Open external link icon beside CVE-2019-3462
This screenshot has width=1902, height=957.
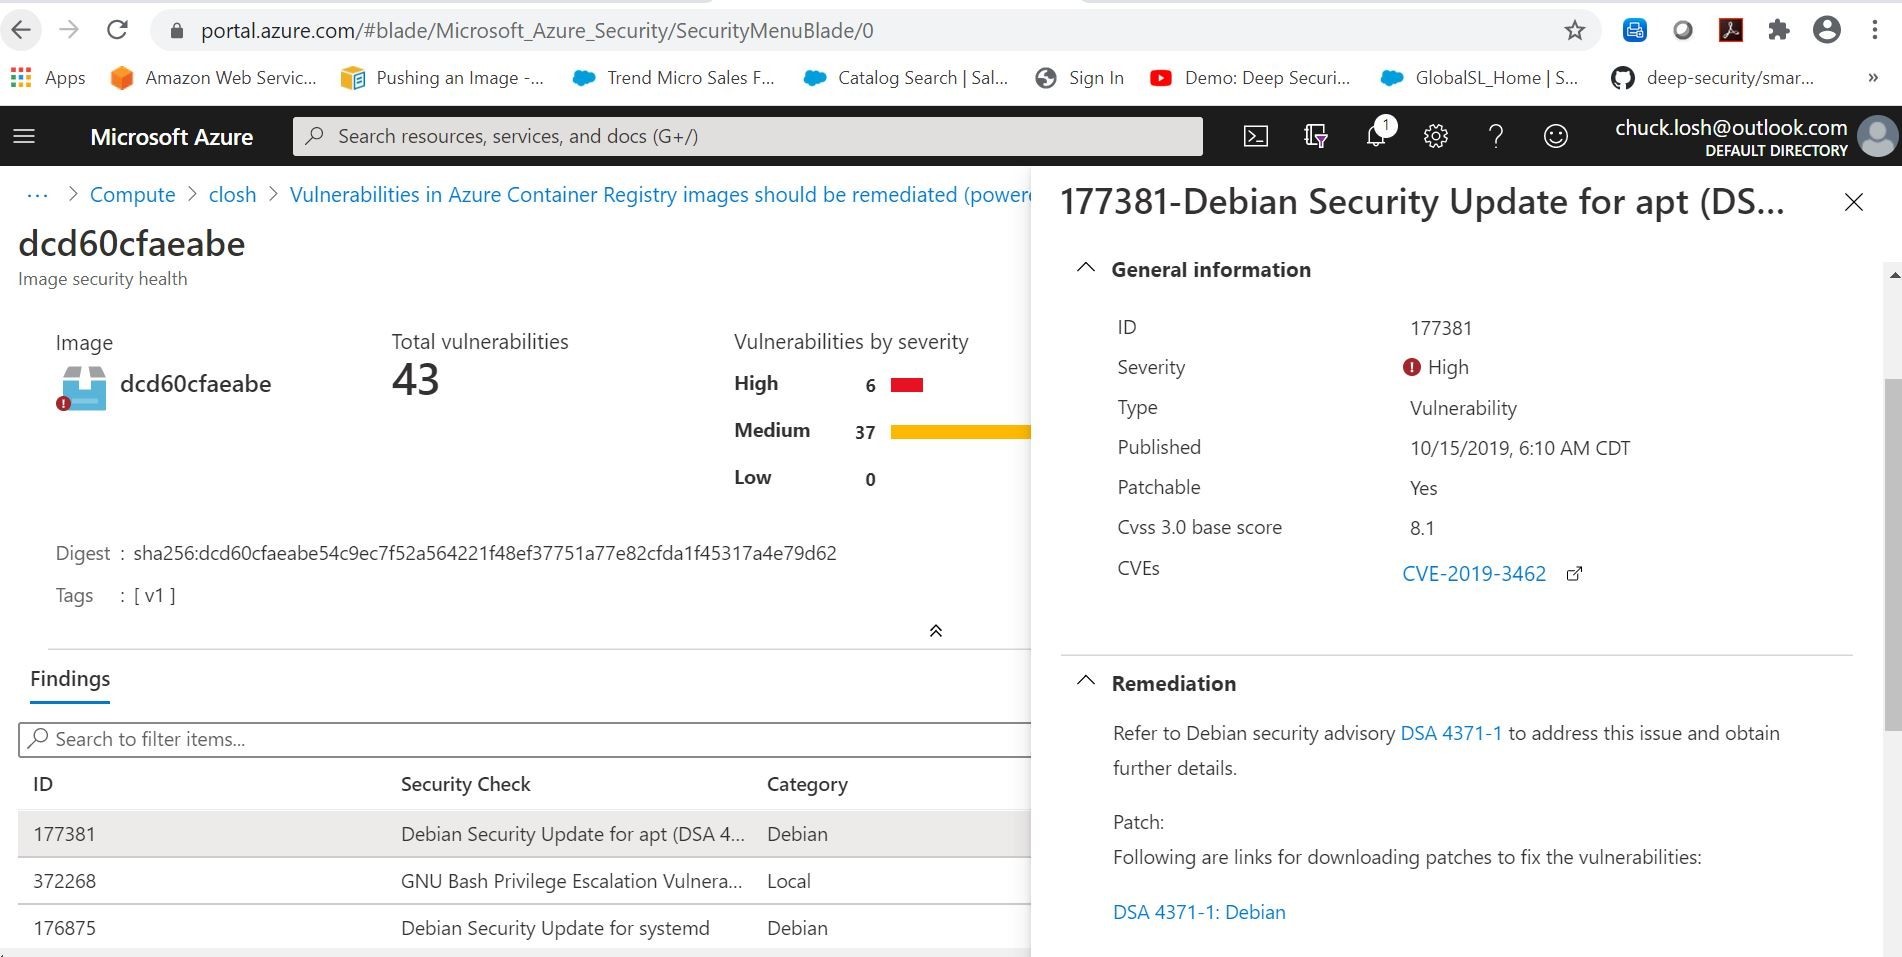(1574, 574)
